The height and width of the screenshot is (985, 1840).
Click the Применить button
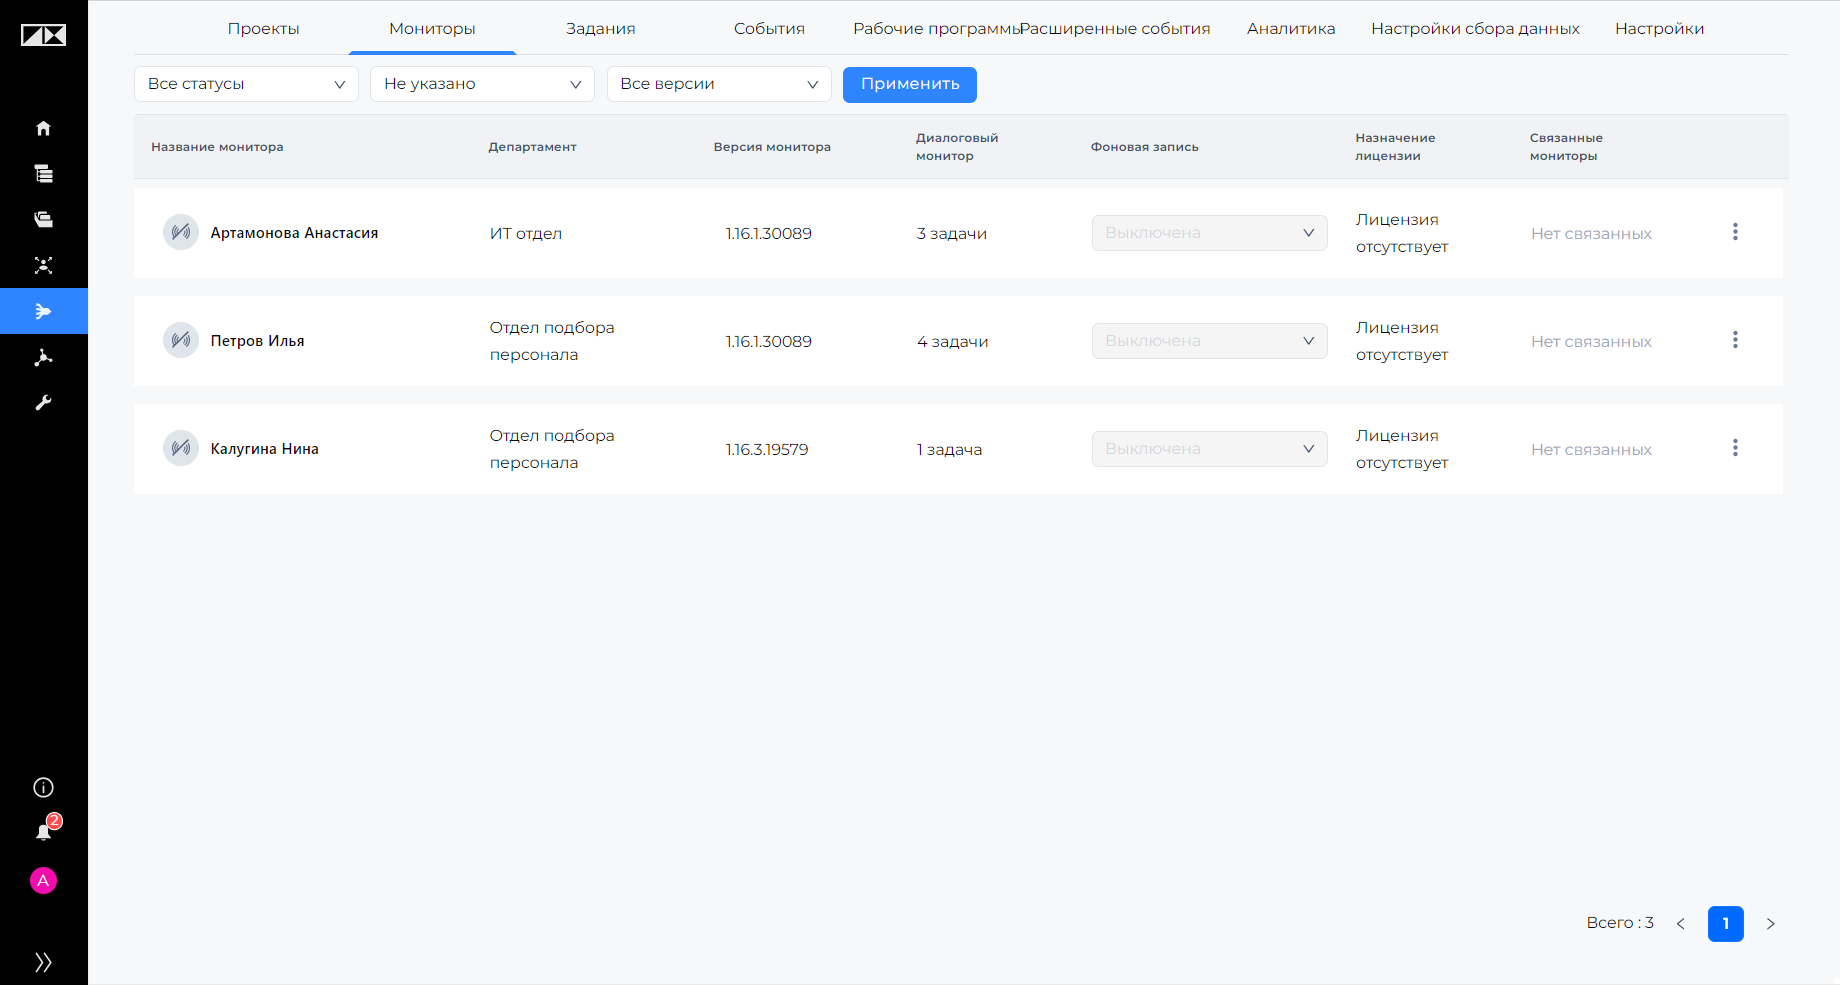pos(910,84)
